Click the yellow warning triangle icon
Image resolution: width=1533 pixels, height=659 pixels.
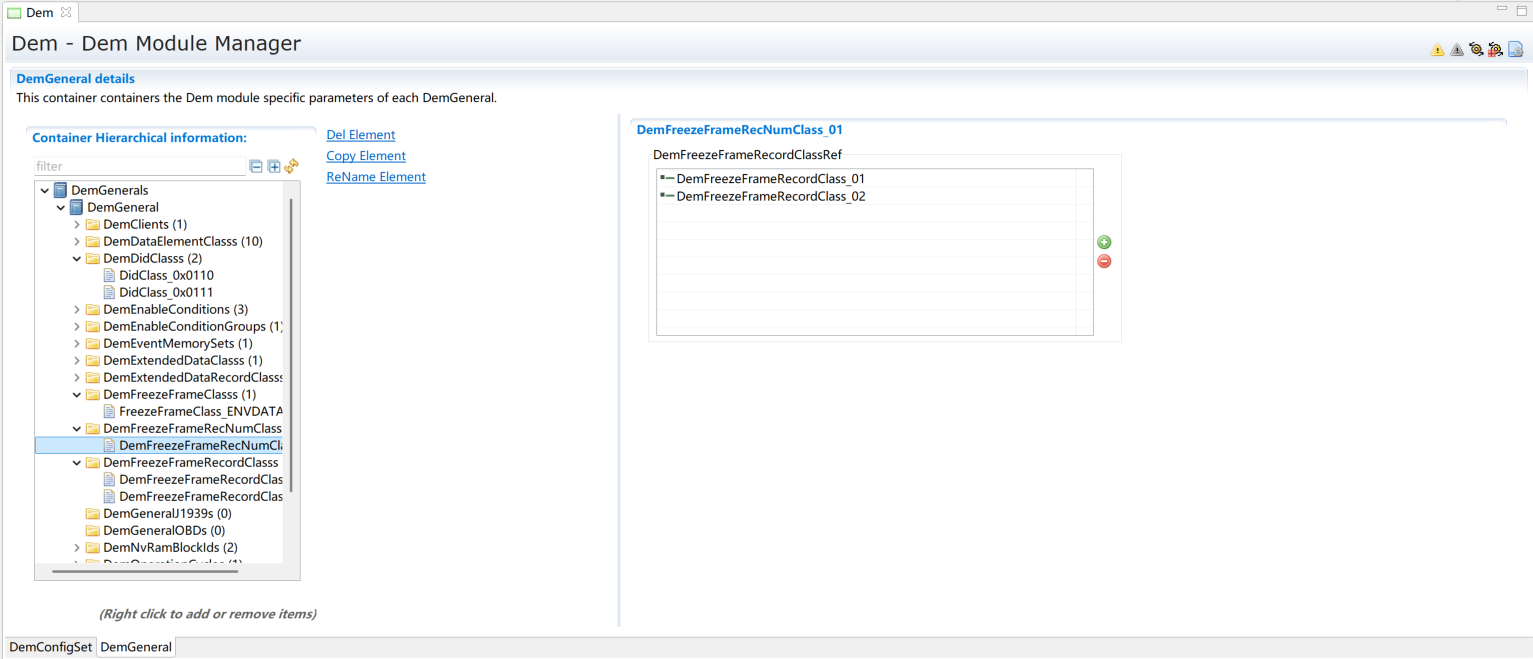[1437, 50]
